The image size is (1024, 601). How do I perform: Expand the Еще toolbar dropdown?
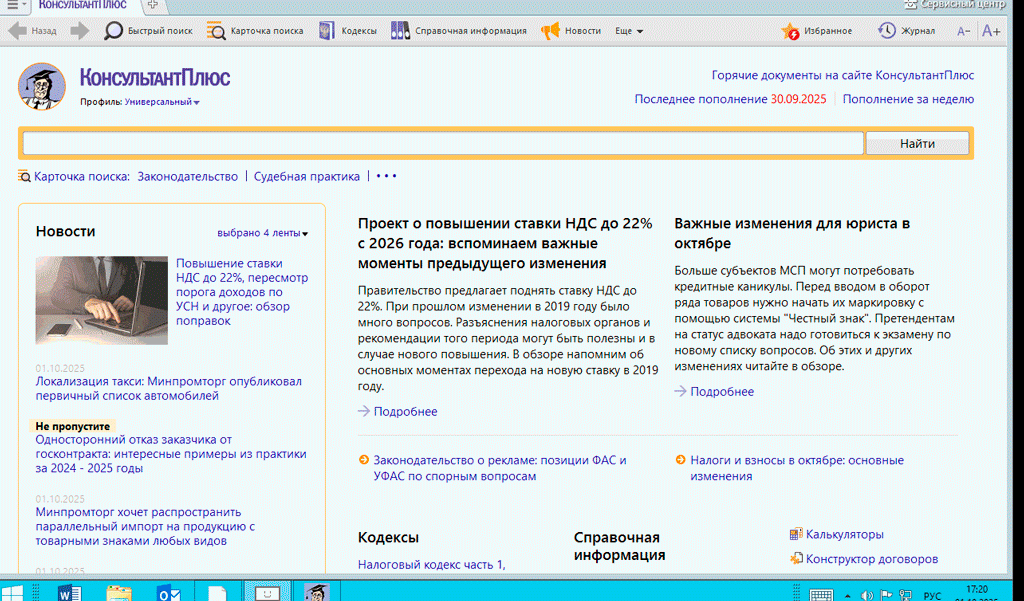coord(629,31)
